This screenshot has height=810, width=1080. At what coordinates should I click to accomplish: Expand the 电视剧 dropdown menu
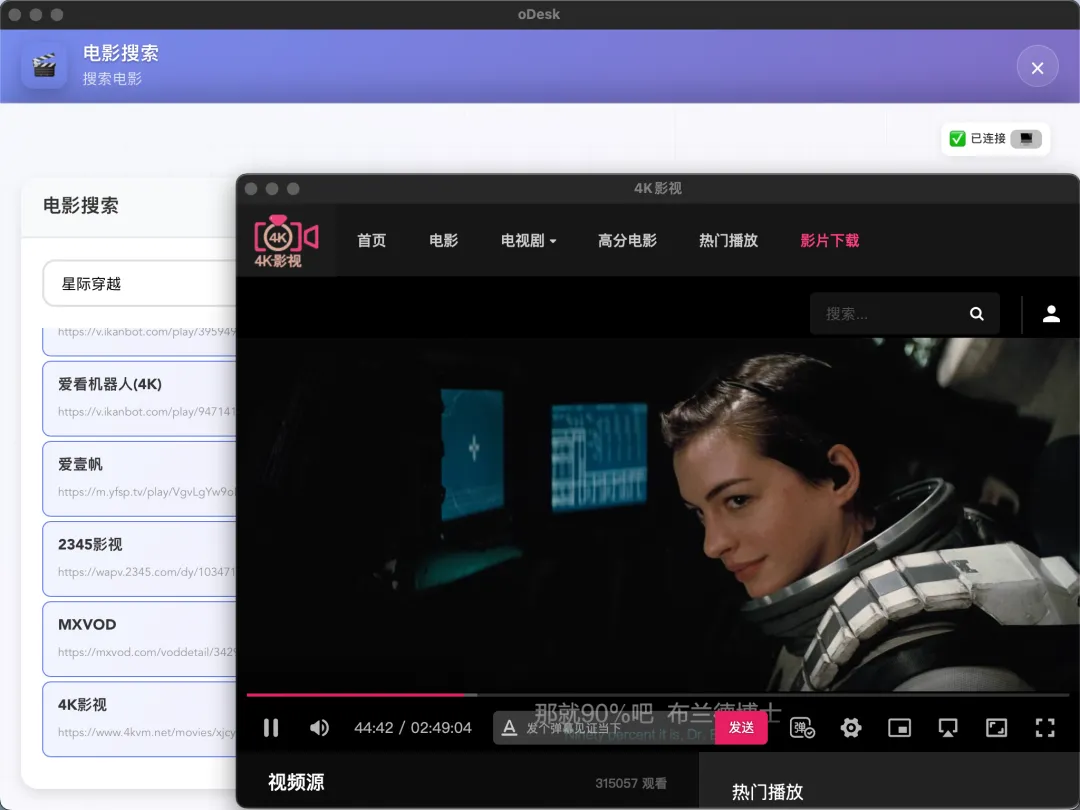(x=528, y=240)
